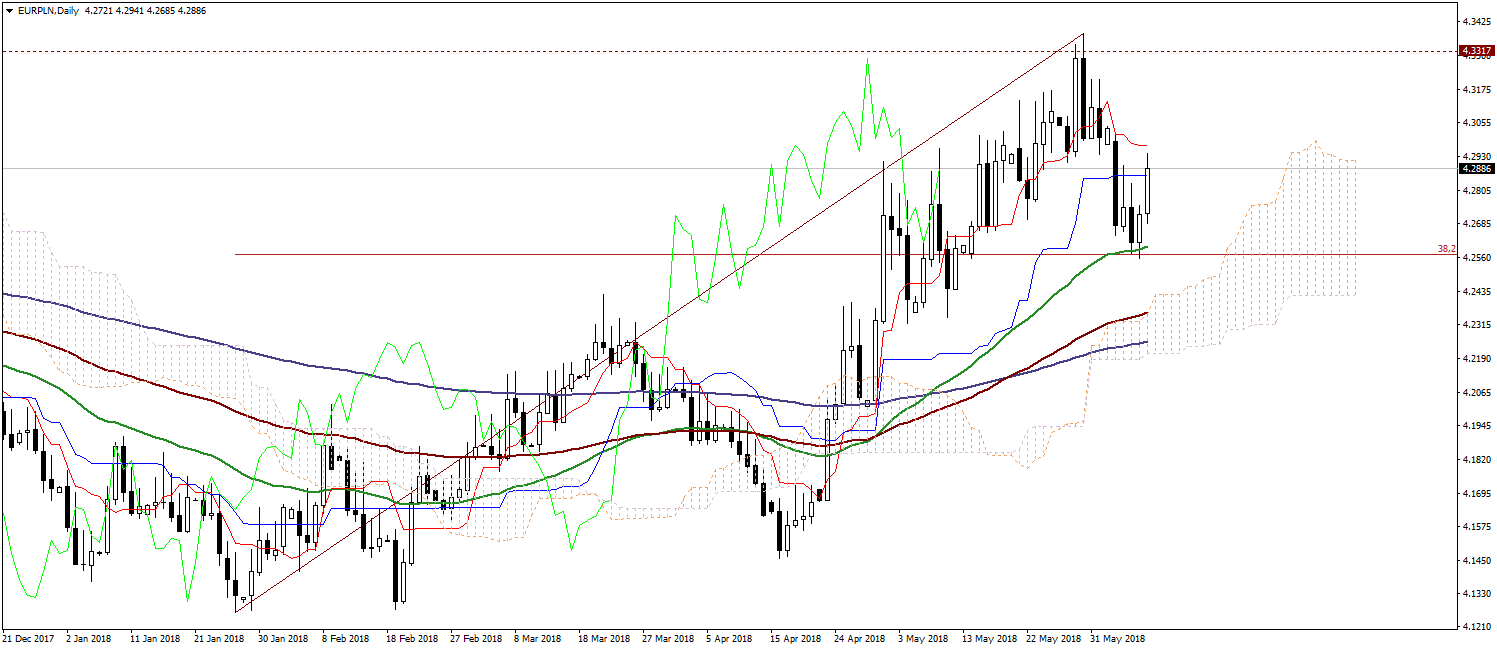Click the 4.1945 price axis label

[x=1476, y=425]
